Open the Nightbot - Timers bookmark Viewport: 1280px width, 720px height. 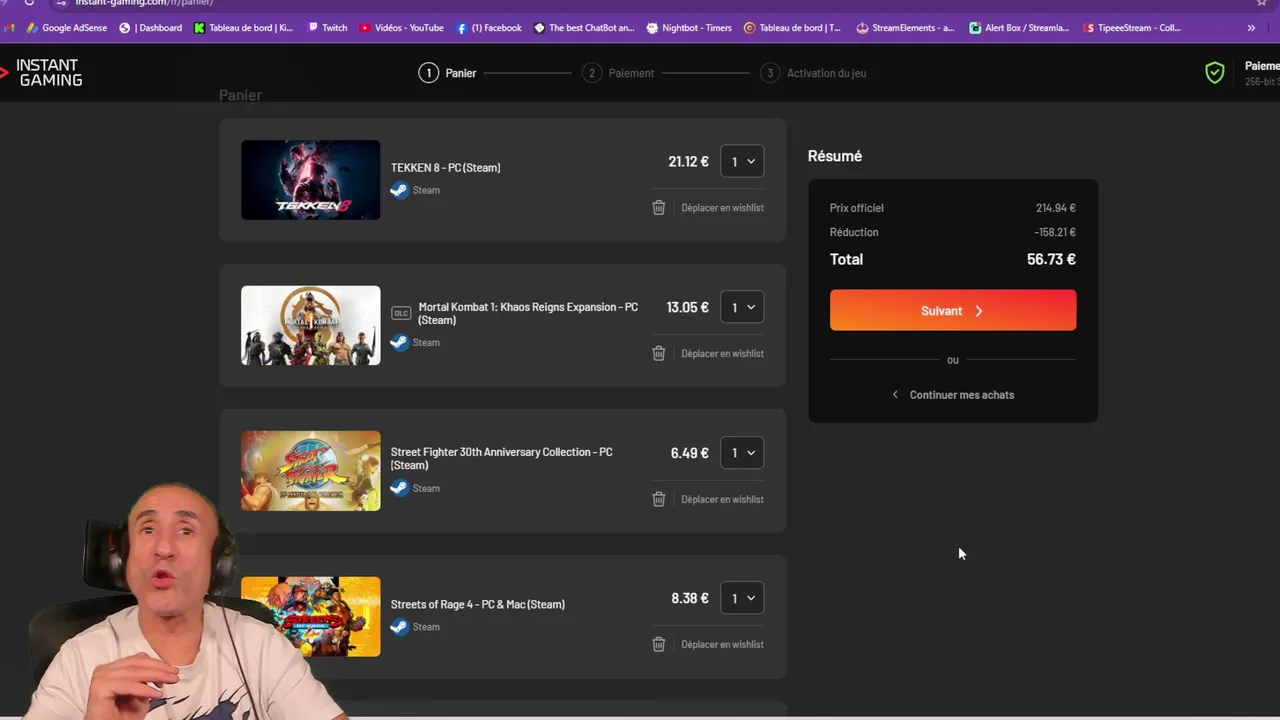pyautogui.click(x=690, y=28)
